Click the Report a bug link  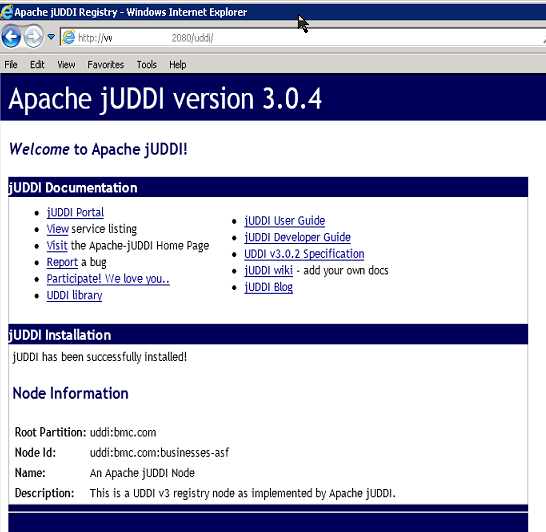(x=62, y=262)
